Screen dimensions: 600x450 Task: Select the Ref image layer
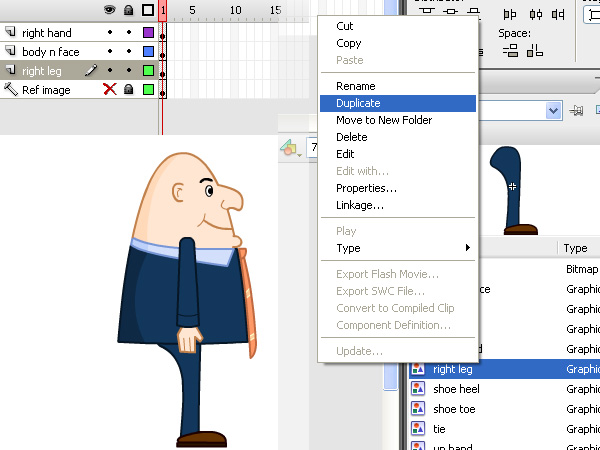tap(46, 90)
